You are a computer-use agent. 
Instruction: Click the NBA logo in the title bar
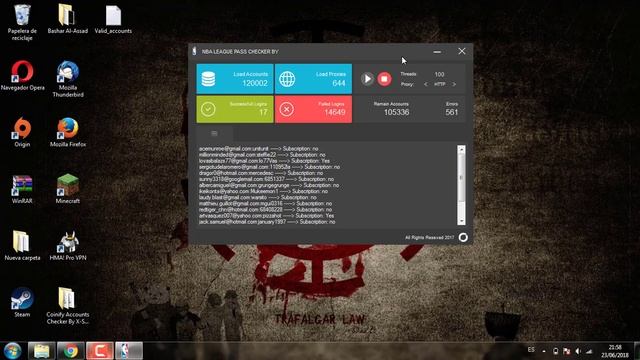pyautogui.click(x=194, y=51)
